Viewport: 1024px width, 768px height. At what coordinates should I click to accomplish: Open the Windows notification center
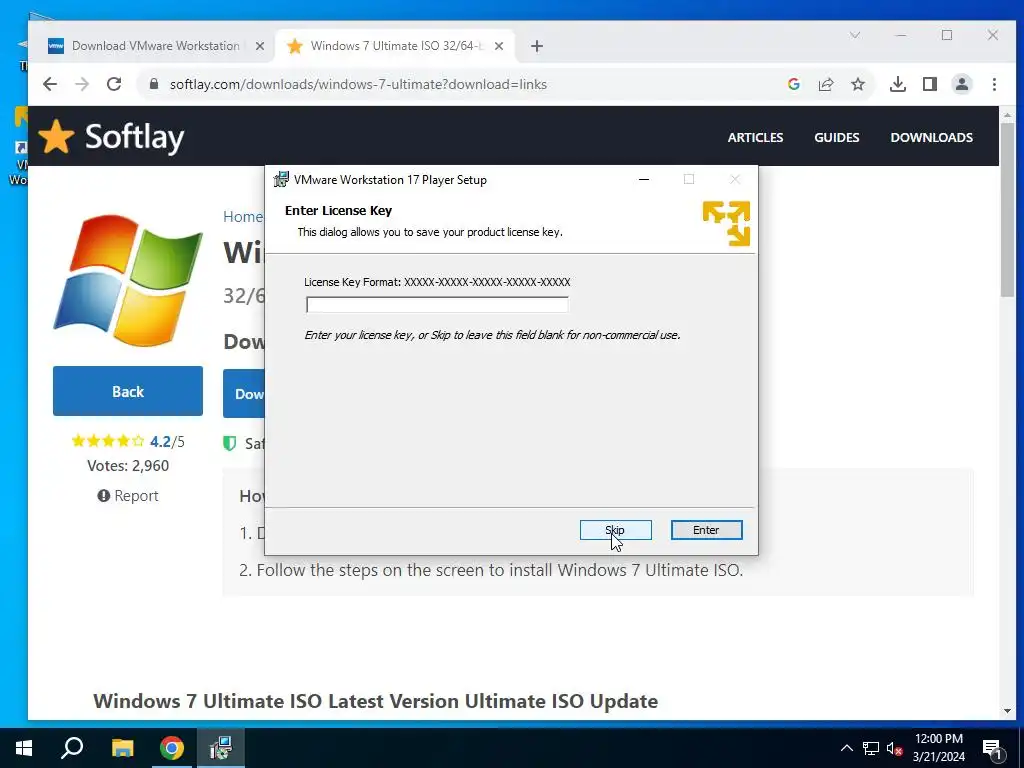click(x=991, y=748)
